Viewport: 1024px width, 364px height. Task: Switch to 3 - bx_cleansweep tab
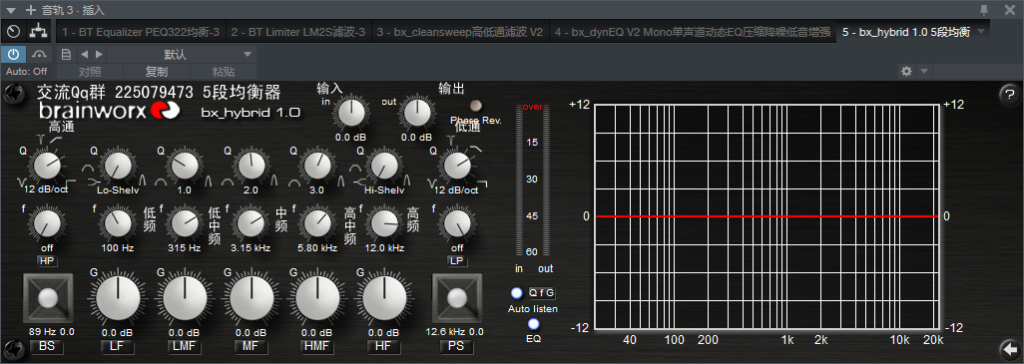(460, 32)
